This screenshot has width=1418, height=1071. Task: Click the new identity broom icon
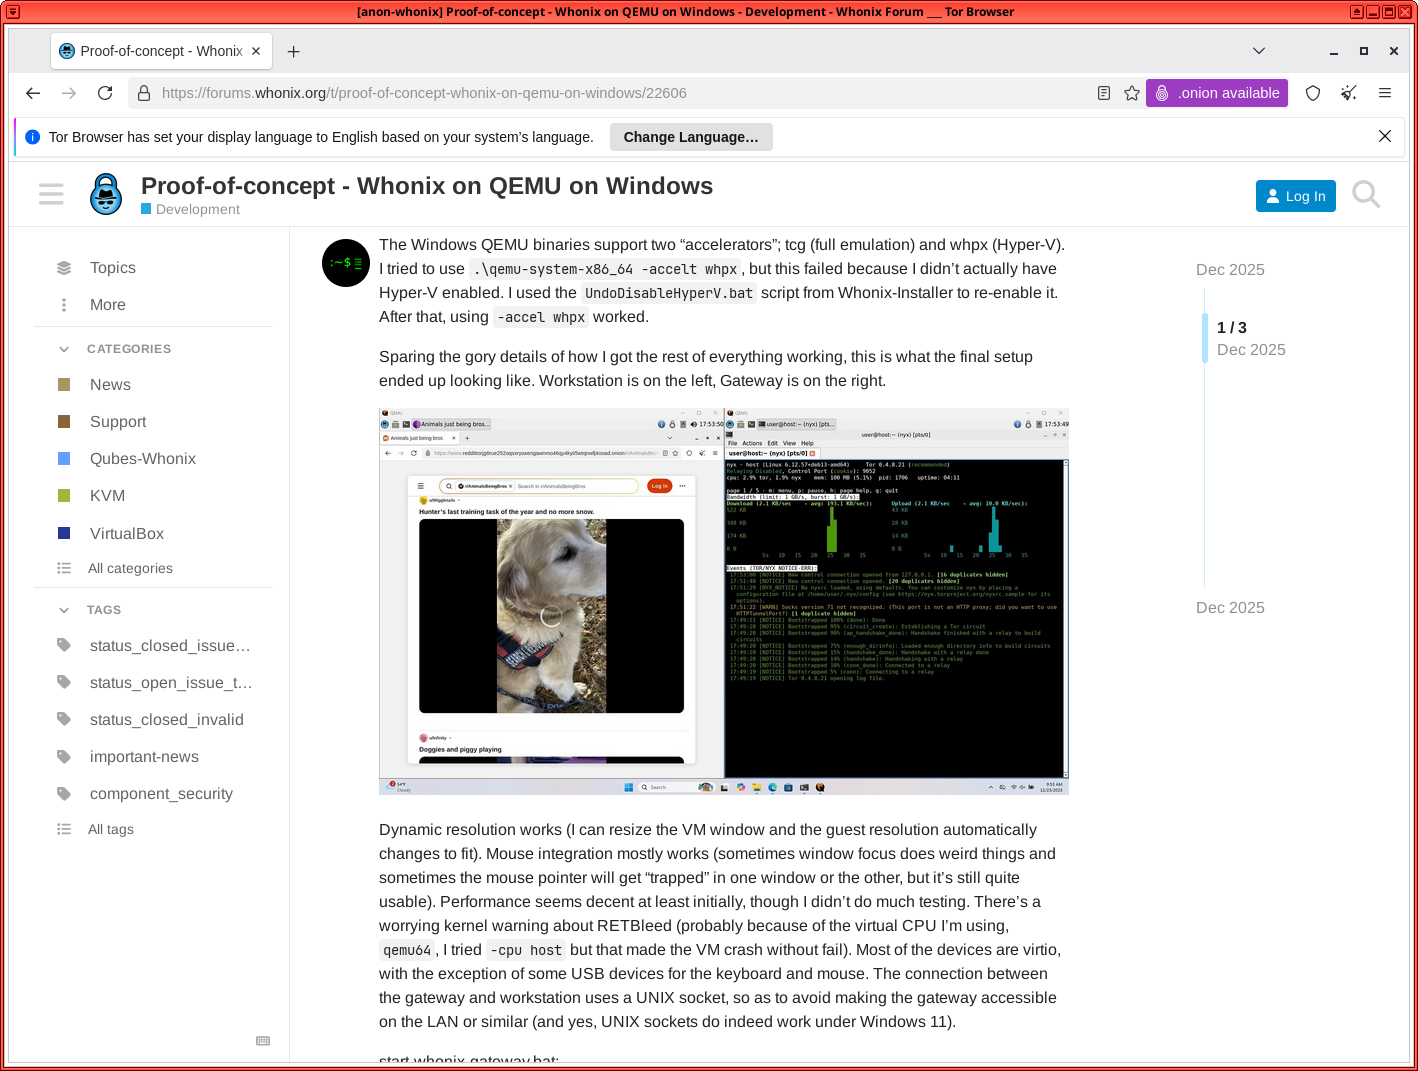1349,93
